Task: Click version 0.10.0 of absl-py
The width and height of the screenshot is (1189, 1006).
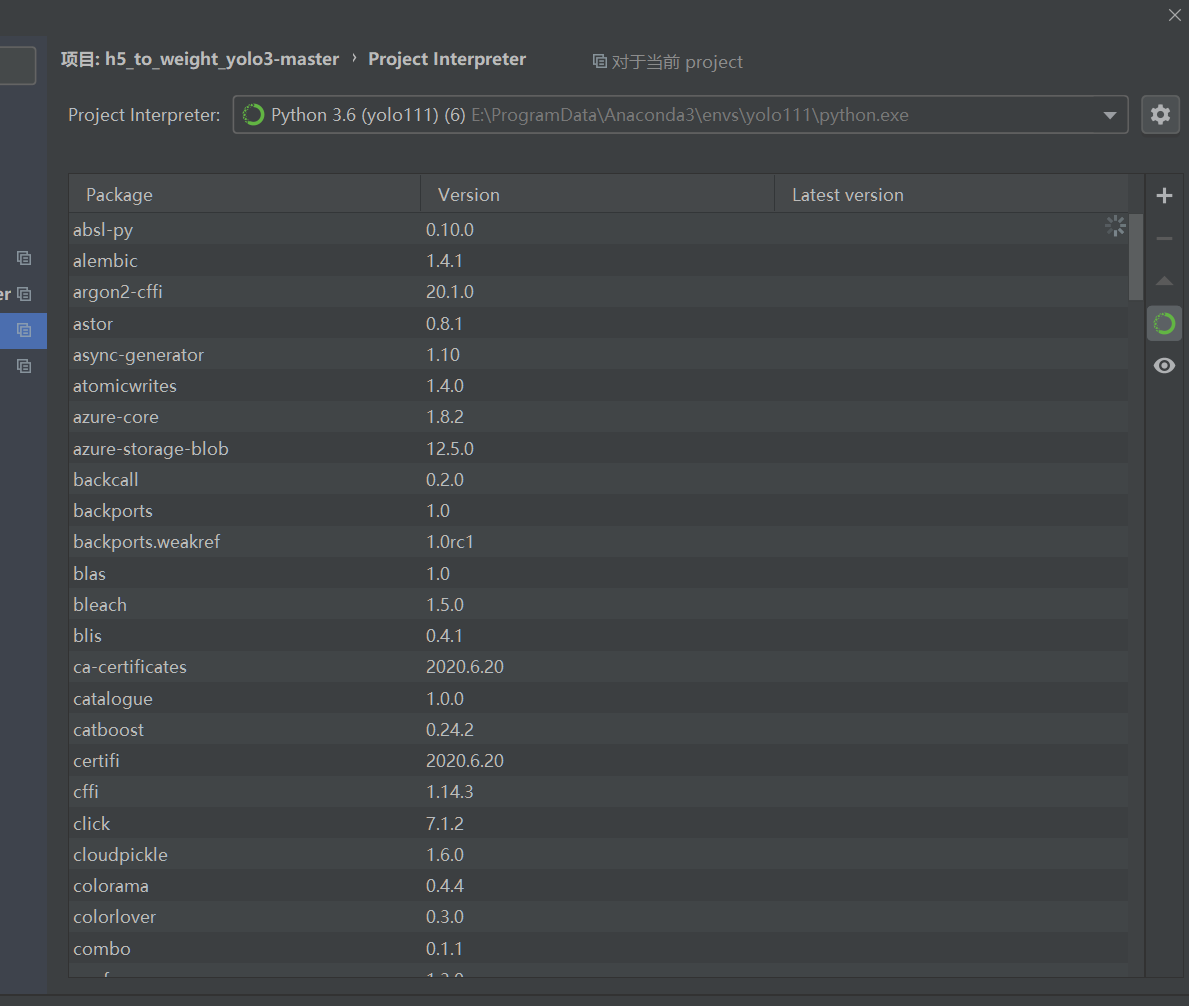Action: click(450, 230)
